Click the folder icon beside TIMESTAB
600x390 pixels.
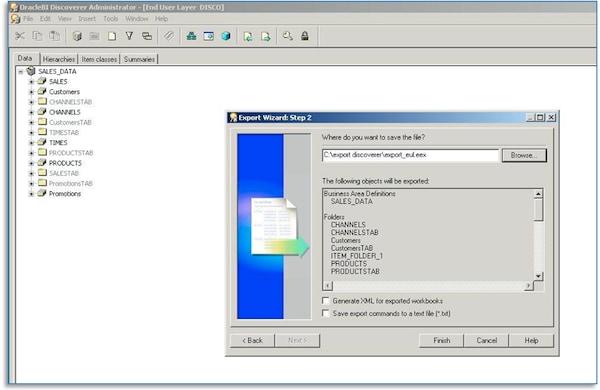tap(42, 132)
